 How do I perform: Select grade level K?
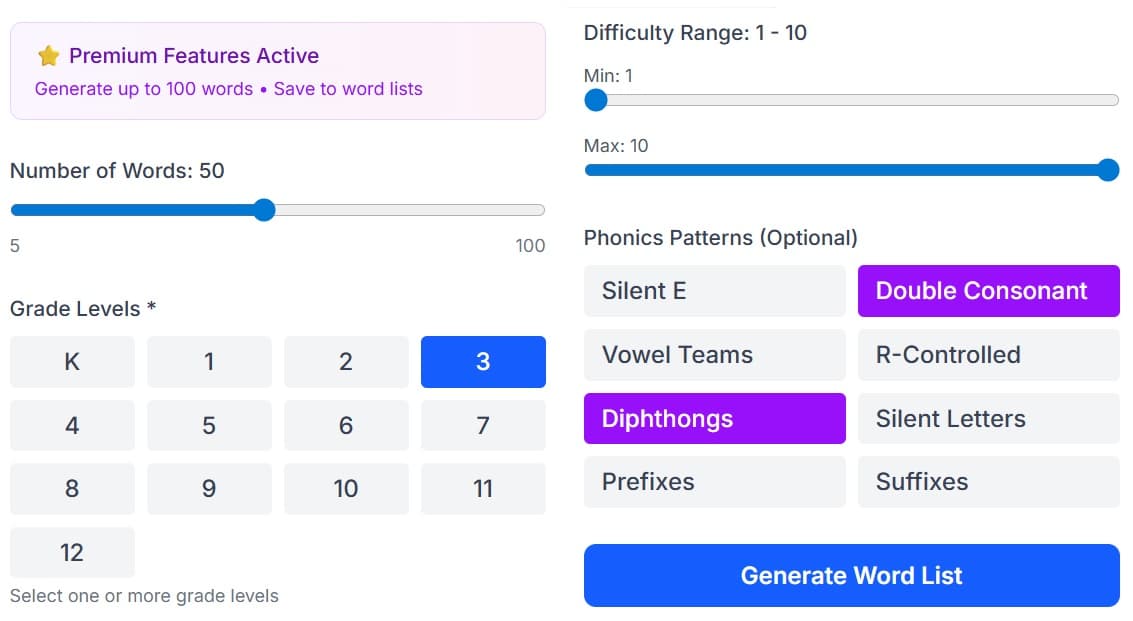coord(72,361)
